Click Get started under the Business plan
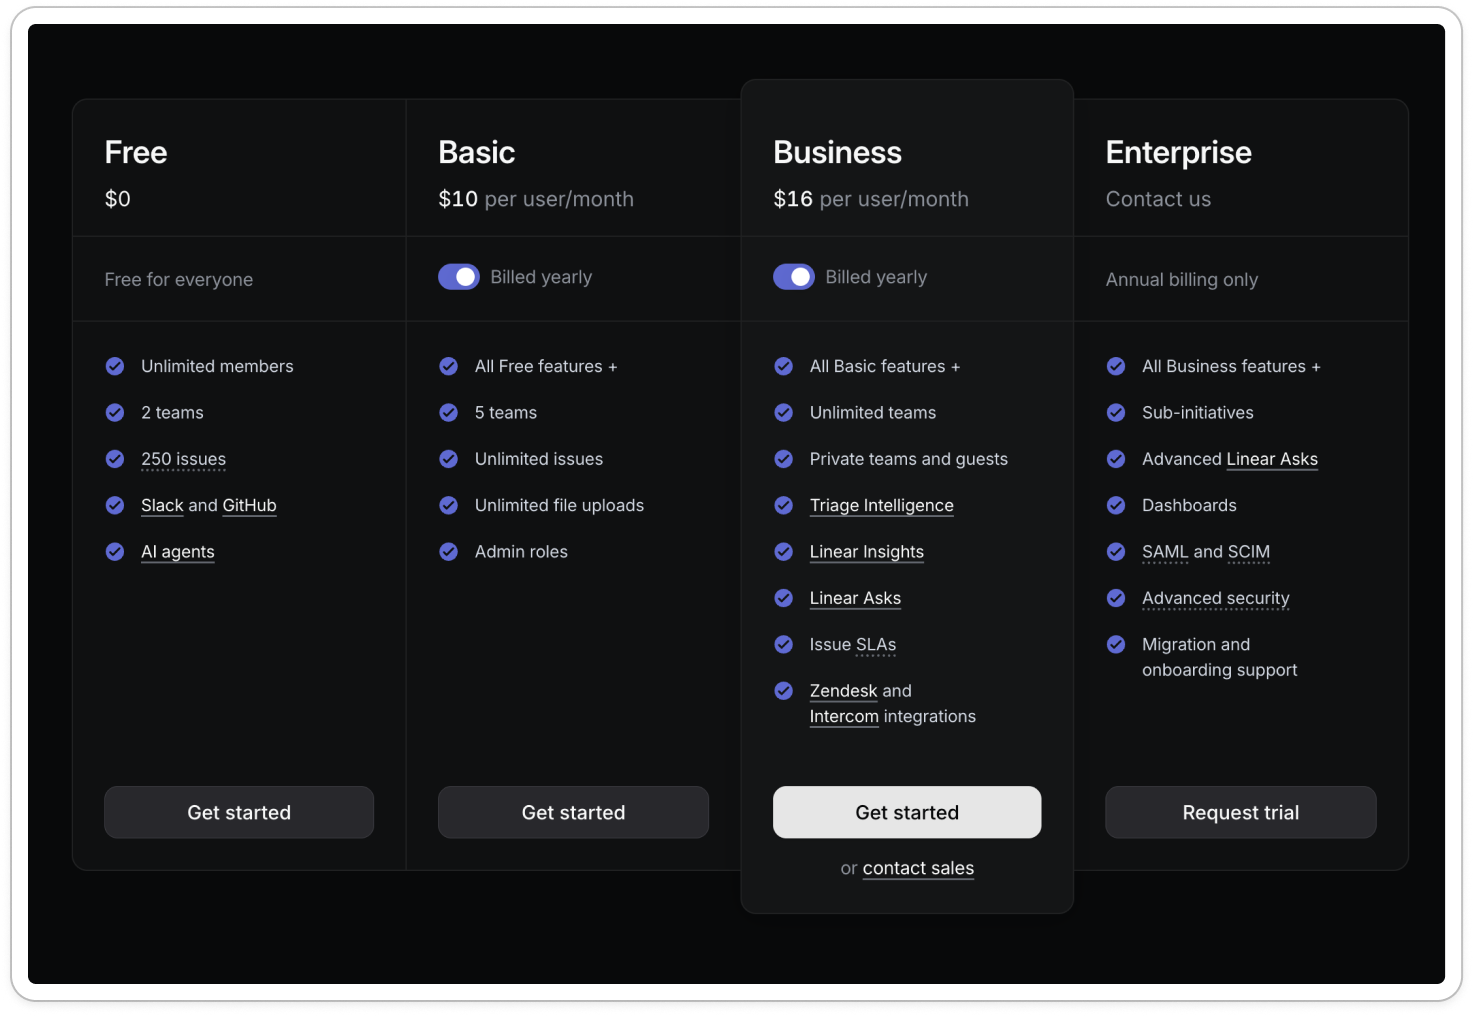 coord(907,812)
